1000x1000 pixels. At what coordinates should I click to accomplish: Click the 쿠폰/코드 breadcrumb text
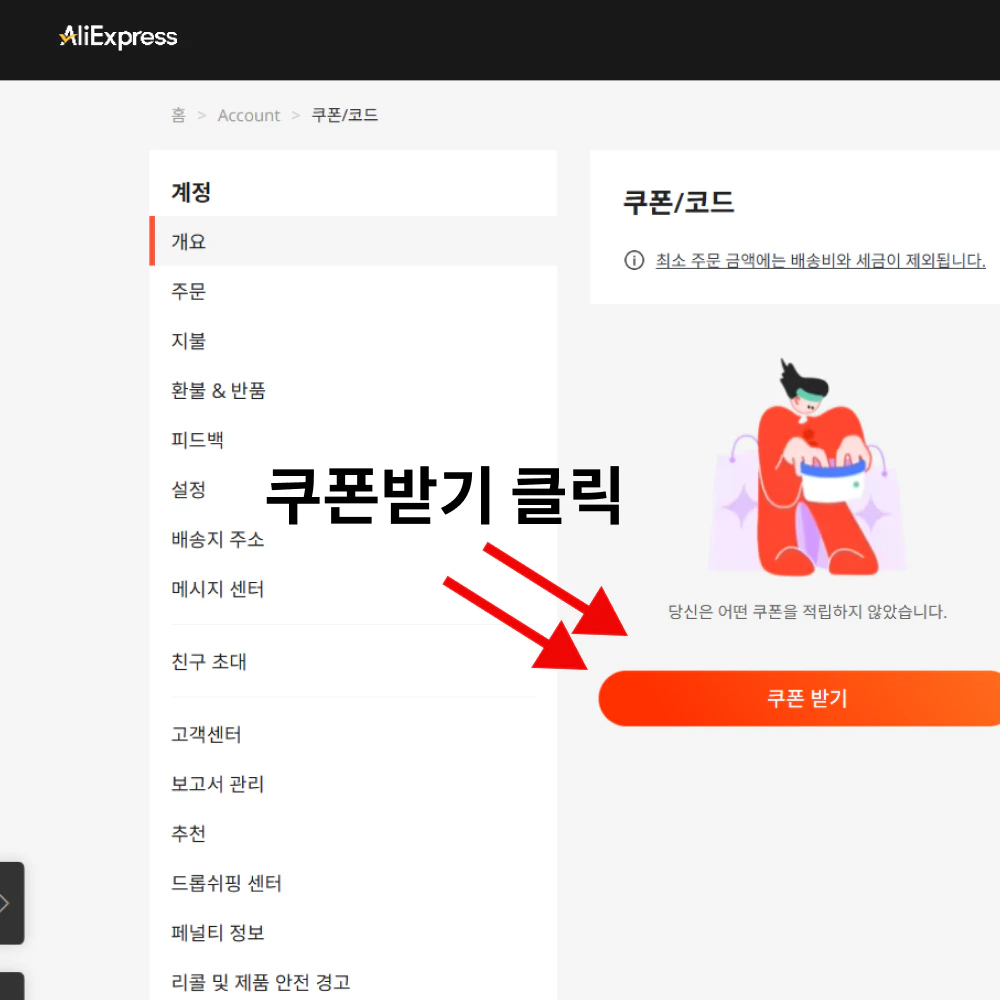[344, 115]
